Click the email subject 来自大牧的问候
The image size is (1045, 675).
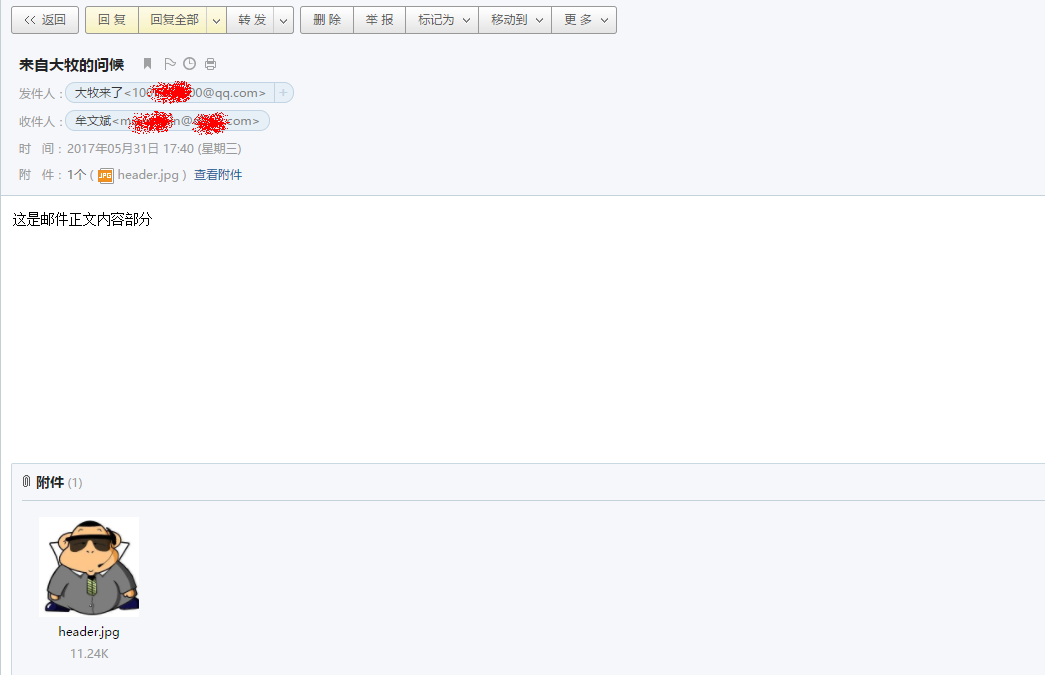pyautogui.click(x=71, y=65)
